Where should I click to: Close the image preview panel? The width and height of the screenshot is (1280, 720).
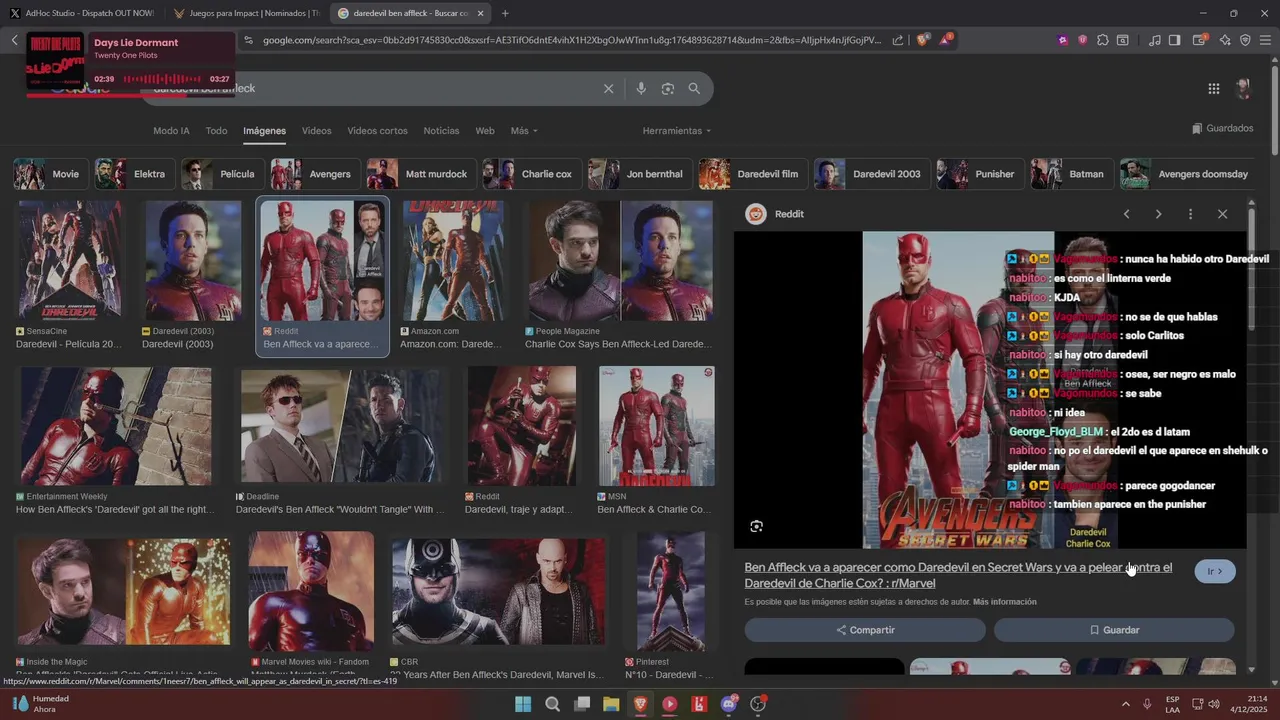[x=1222, y=214]
